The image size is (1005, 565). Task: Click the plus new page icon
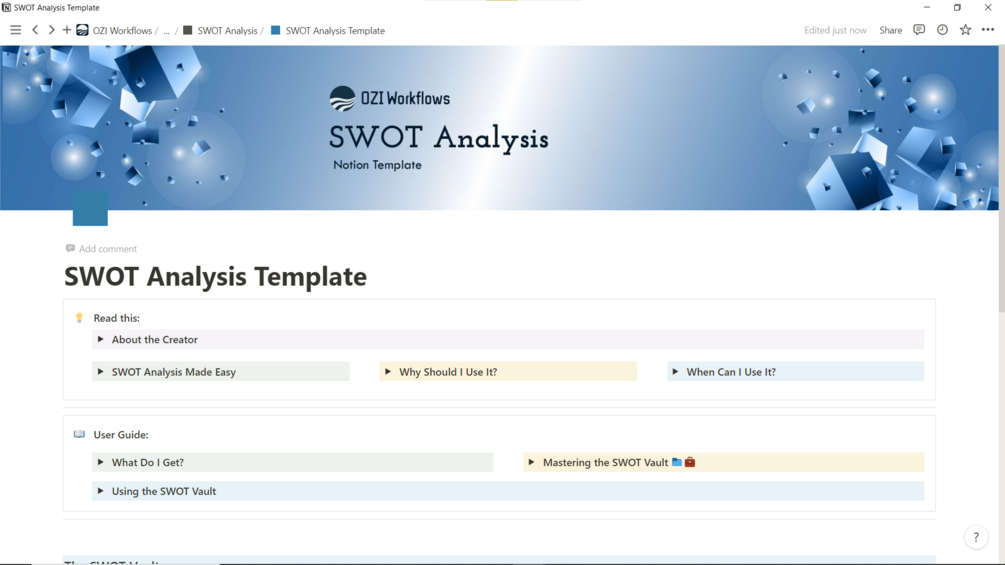coord(67,30)
